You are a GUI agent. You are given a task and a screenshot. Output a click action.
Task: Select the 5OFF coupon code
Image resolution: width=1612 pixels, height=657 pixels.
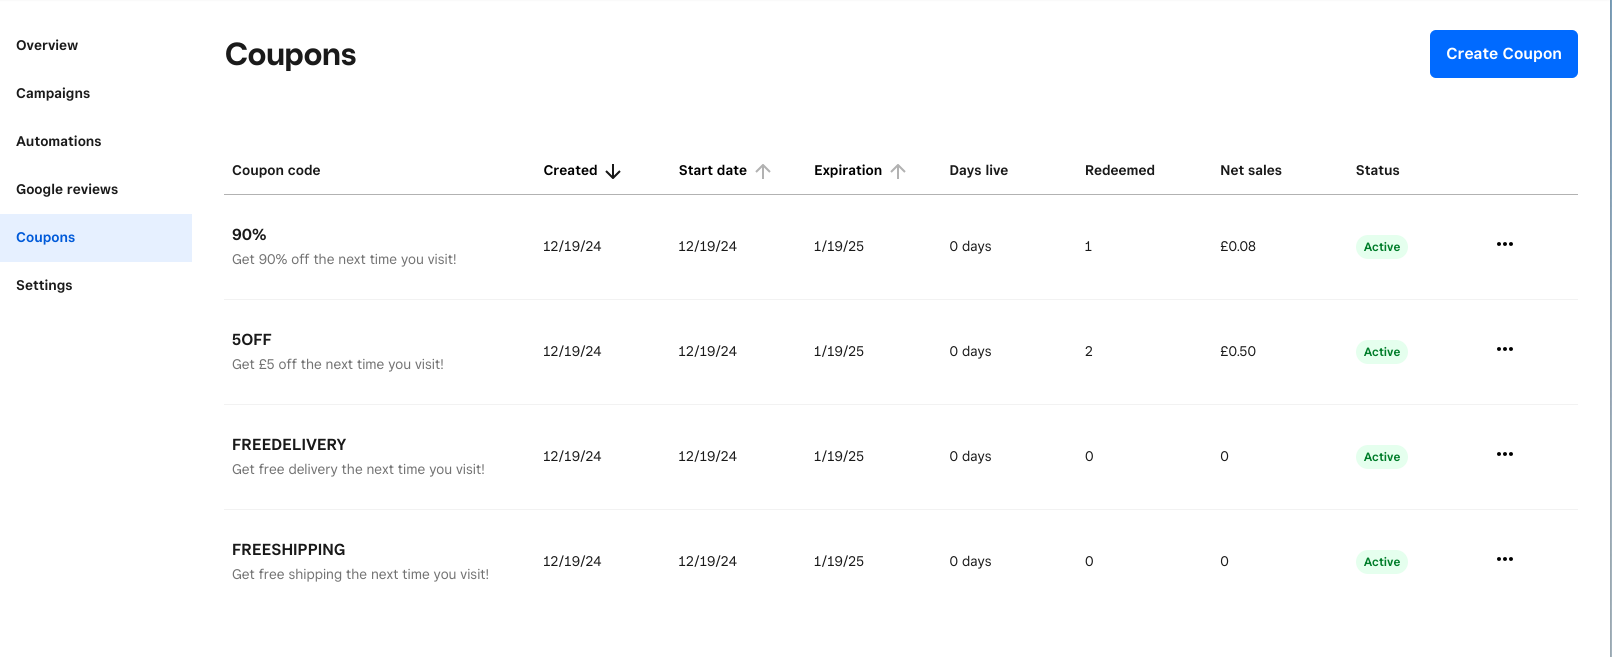click(252, 340)
